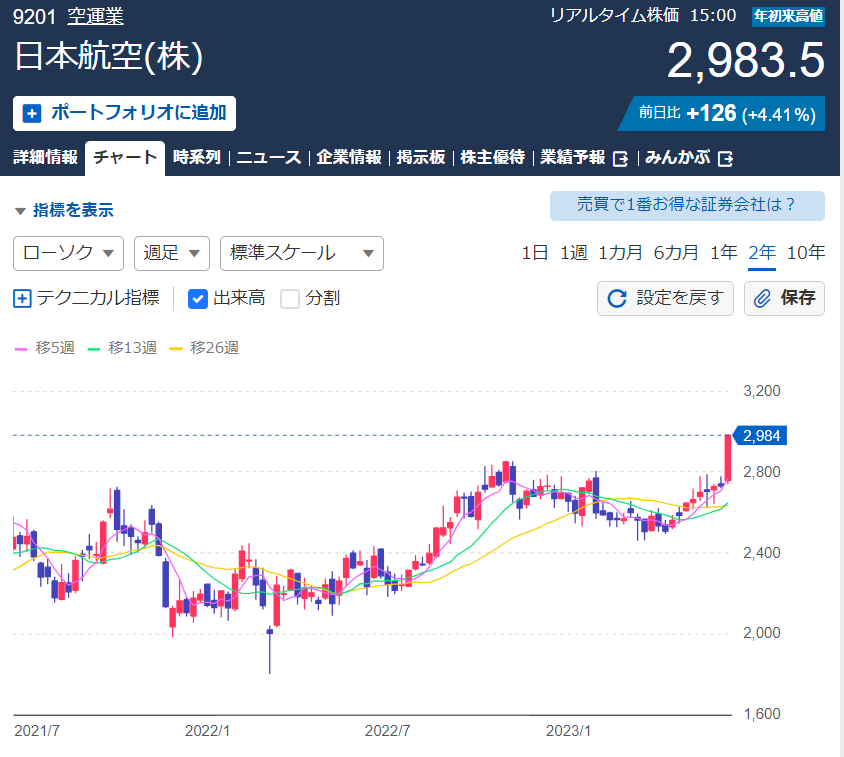Click the 2023/1 date axis label

tap(568, 731)
